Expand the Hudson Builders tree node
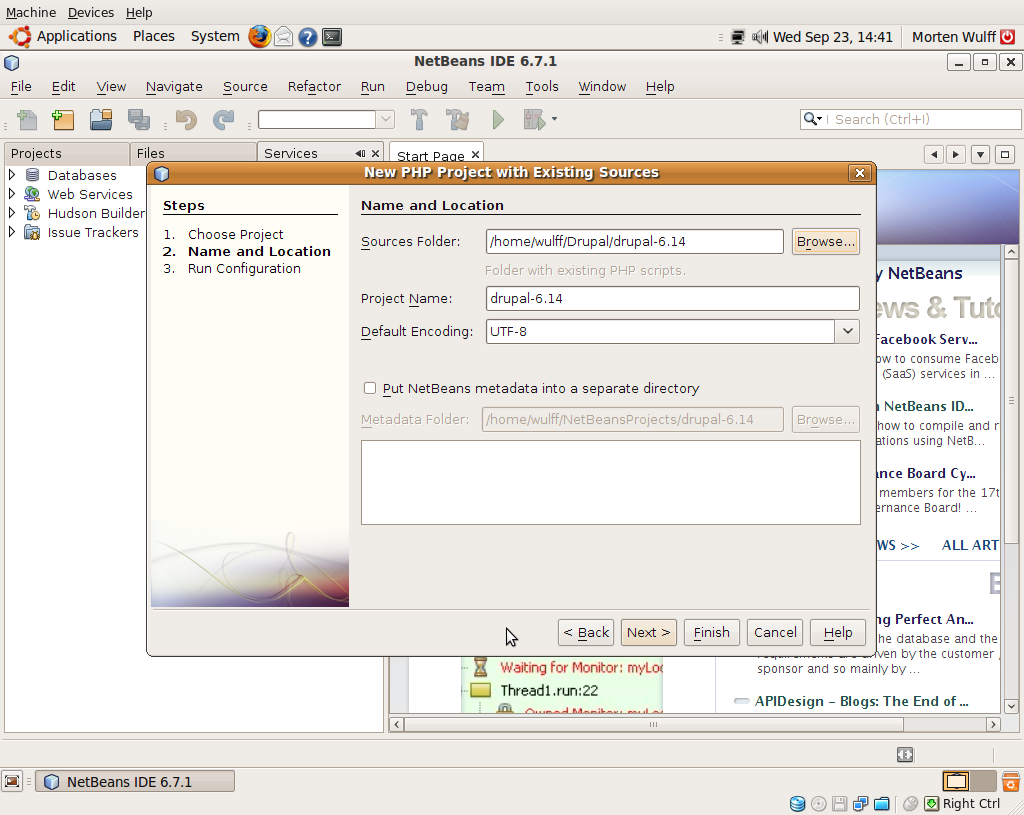1024x815 pixels. [12, 212]
